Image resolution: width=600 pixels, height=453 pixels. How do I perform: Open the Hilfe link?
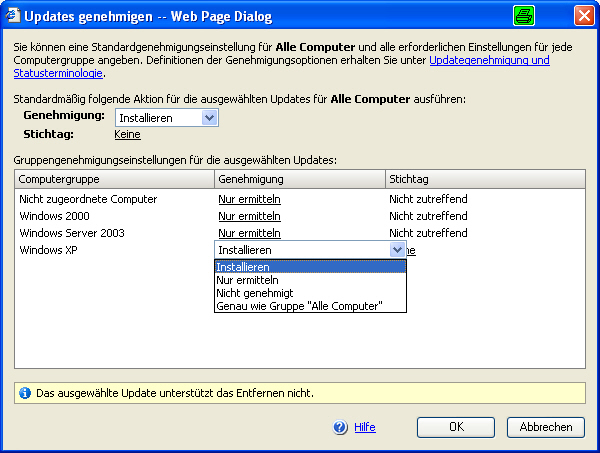tap(365, 427)
